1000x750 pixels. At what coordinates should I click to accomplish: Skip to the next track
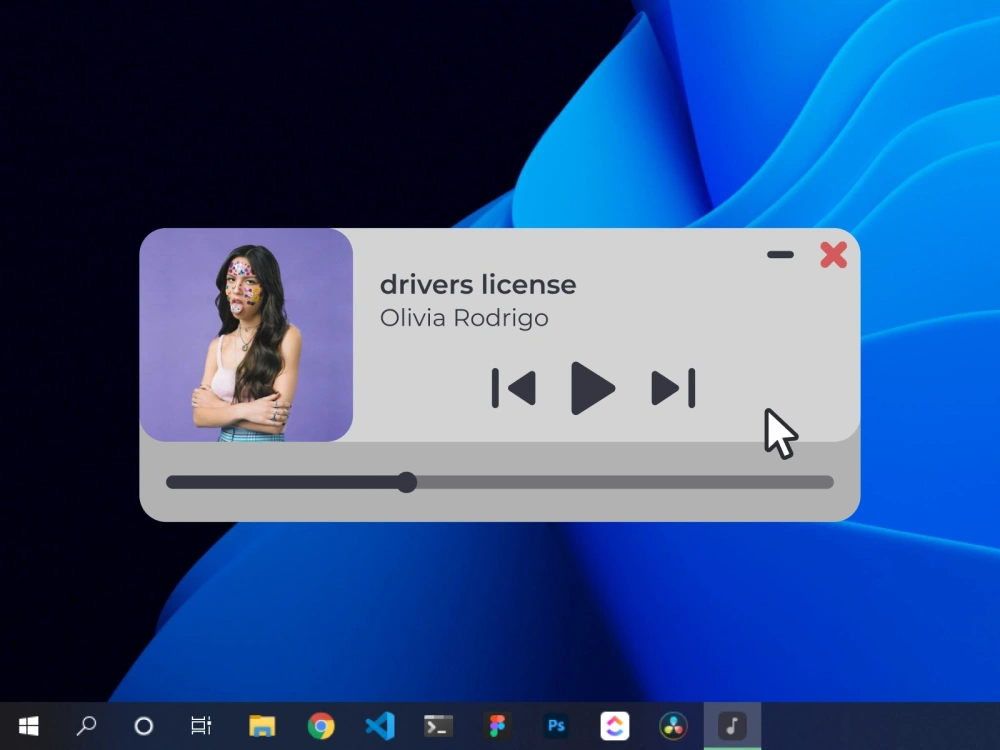(673, 388)
